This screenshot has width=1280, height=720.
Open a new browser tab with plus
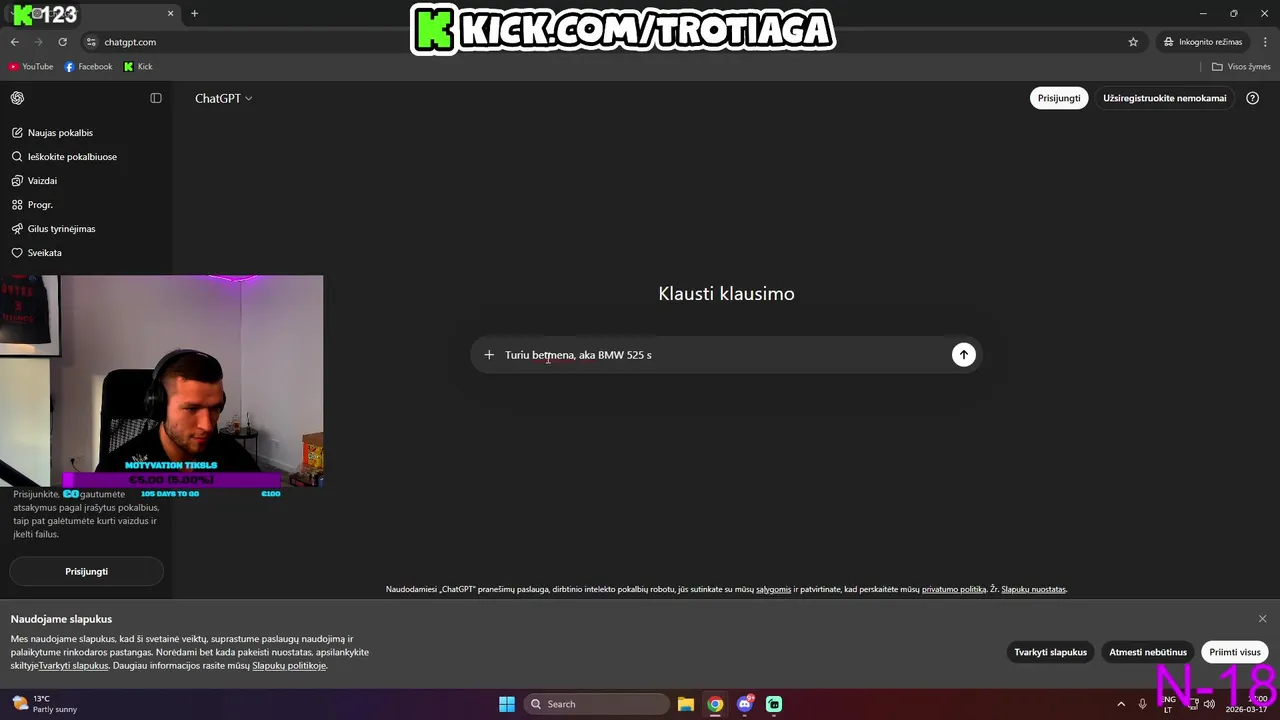coord(194,13)
